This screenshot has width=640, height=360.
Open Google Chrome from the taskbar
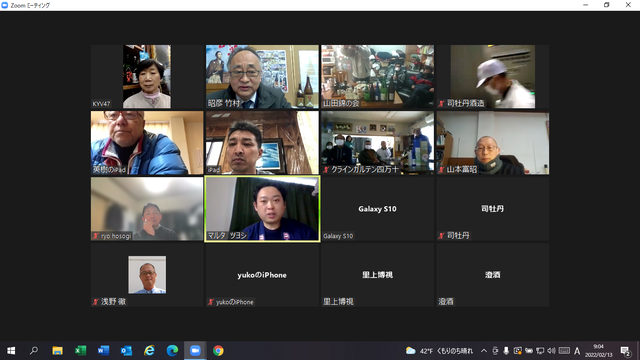pos(218,351)
